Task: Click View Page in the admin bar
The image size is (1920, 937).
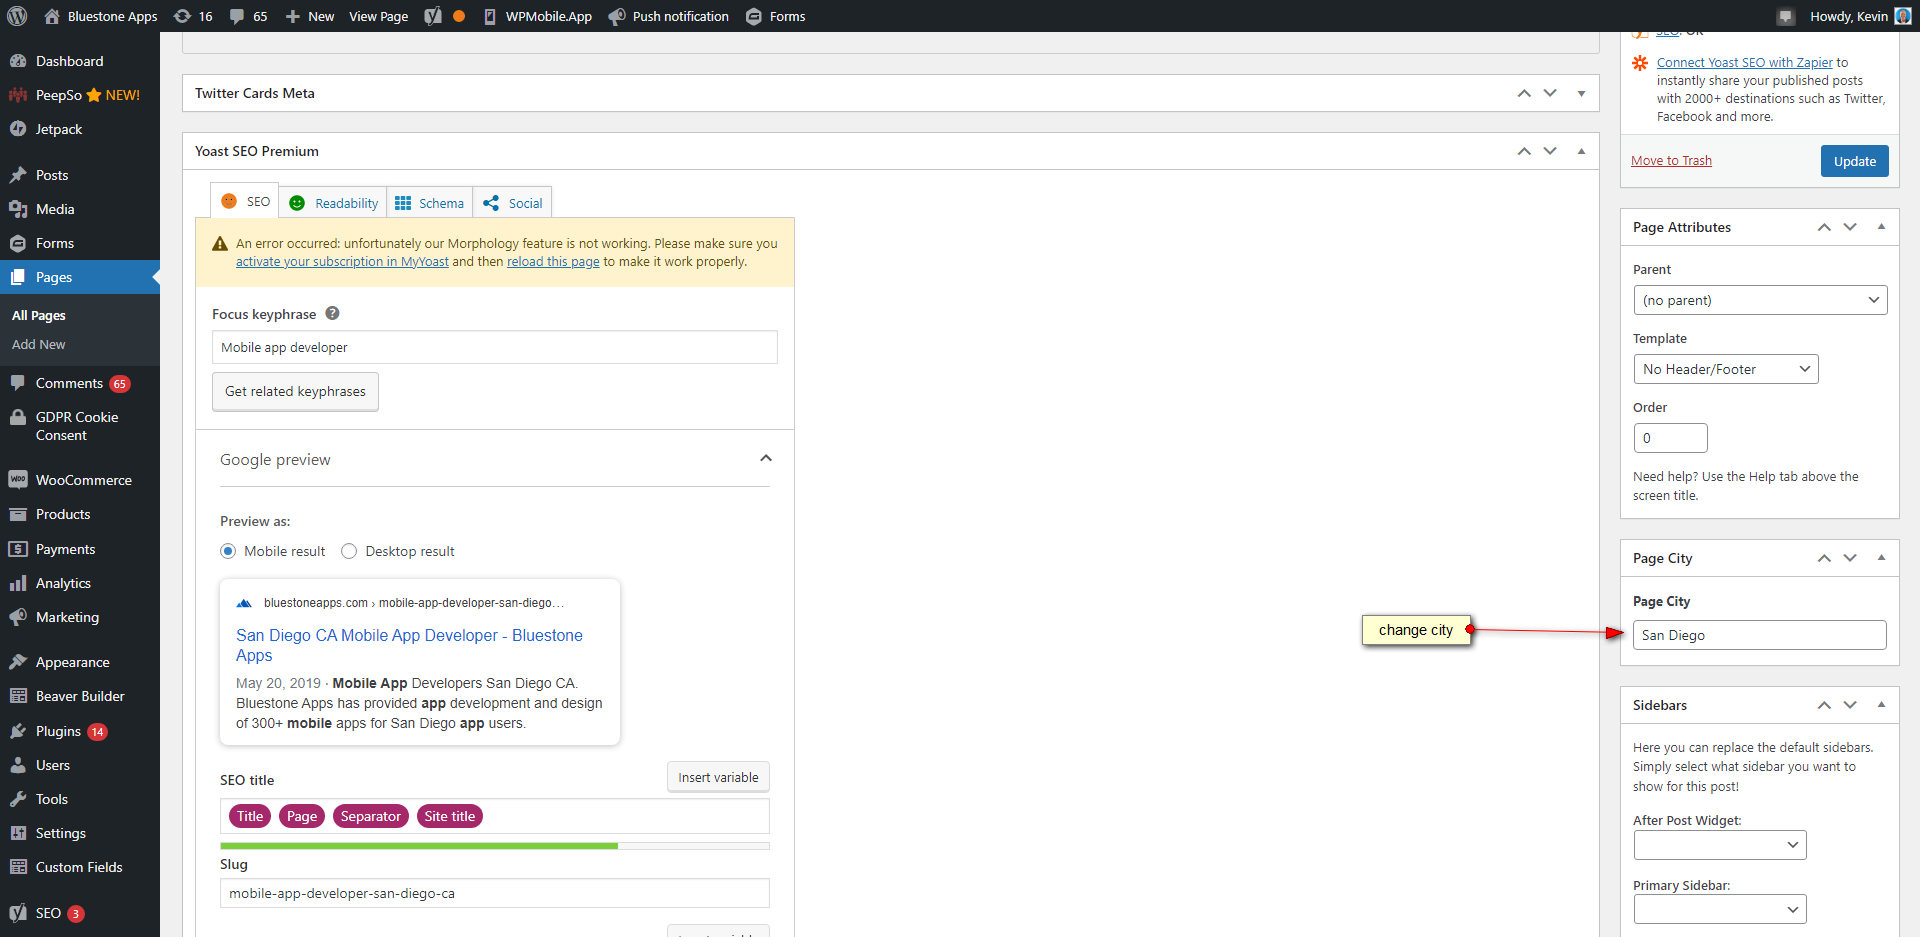Action: point(378,16)
